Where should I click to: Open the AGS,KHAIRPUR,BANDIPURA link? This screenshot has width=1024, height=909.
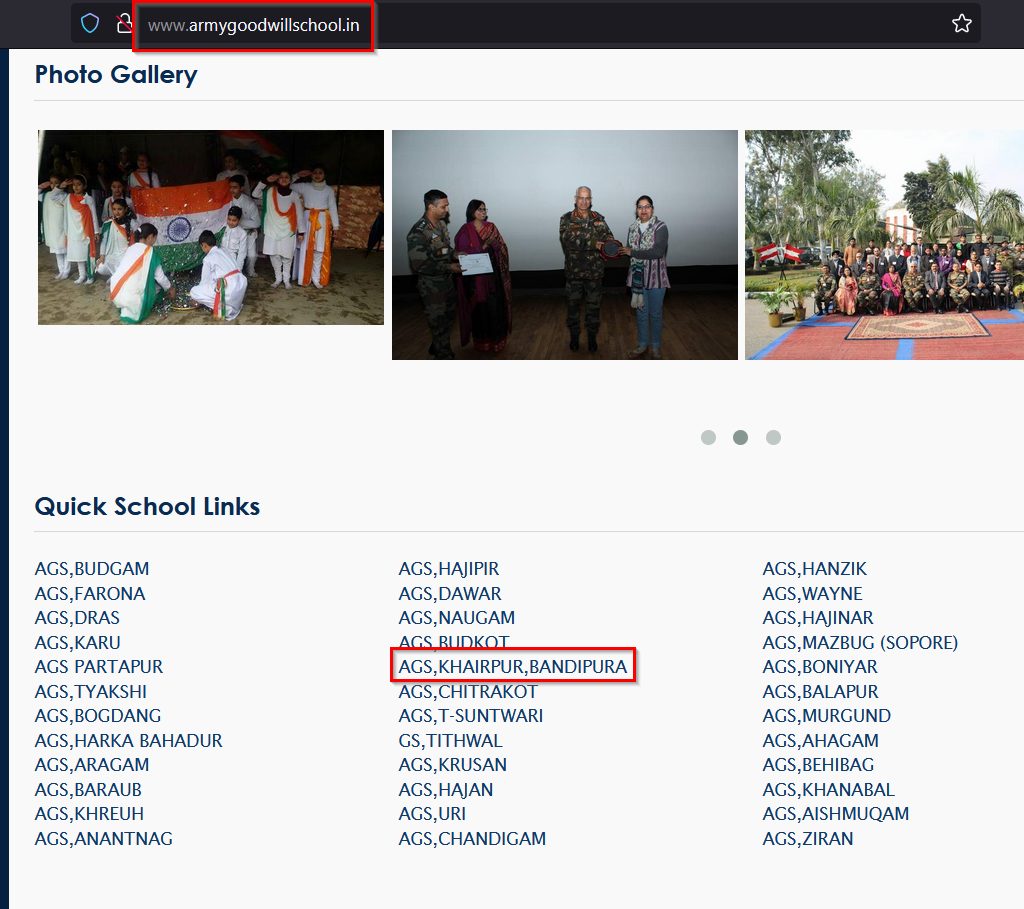pyautogui.click(x=512, y=667)
